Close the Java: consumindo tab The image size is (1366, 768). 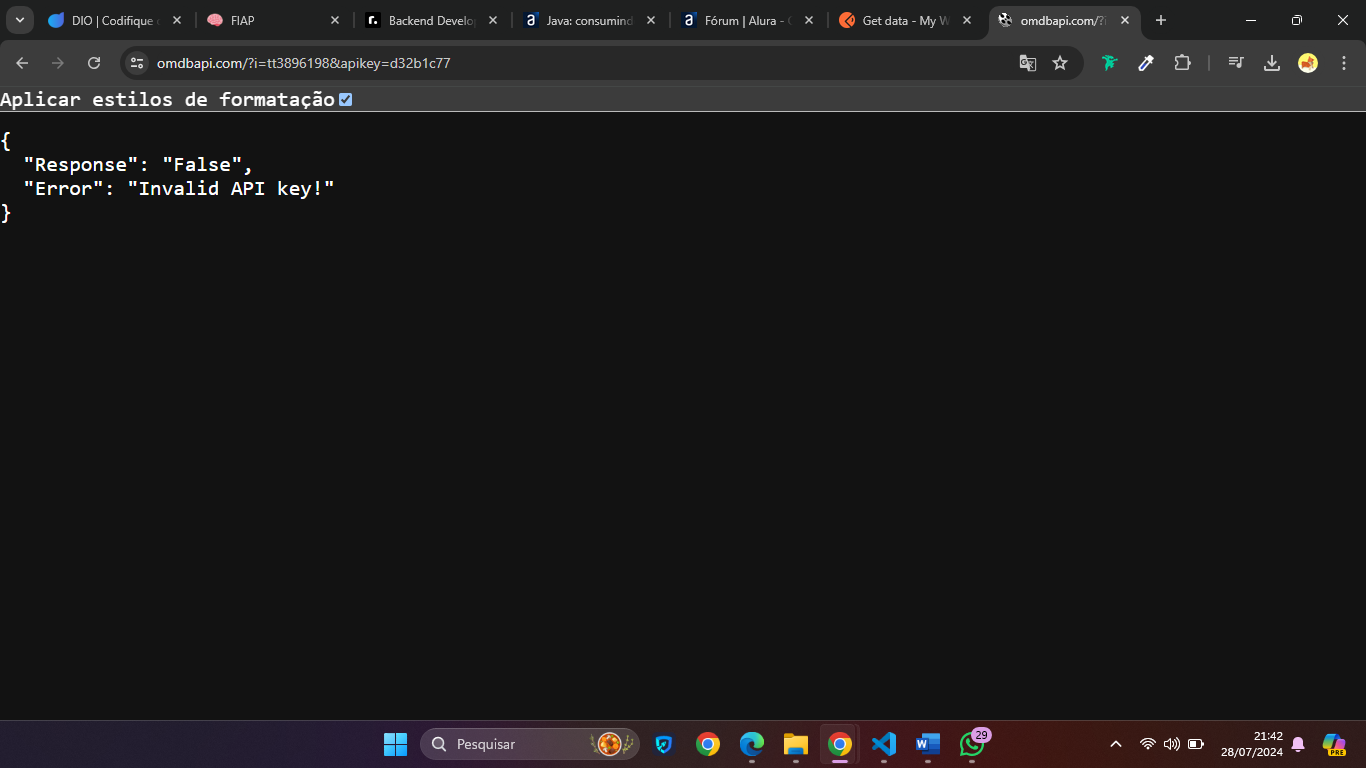coord(651,20)
